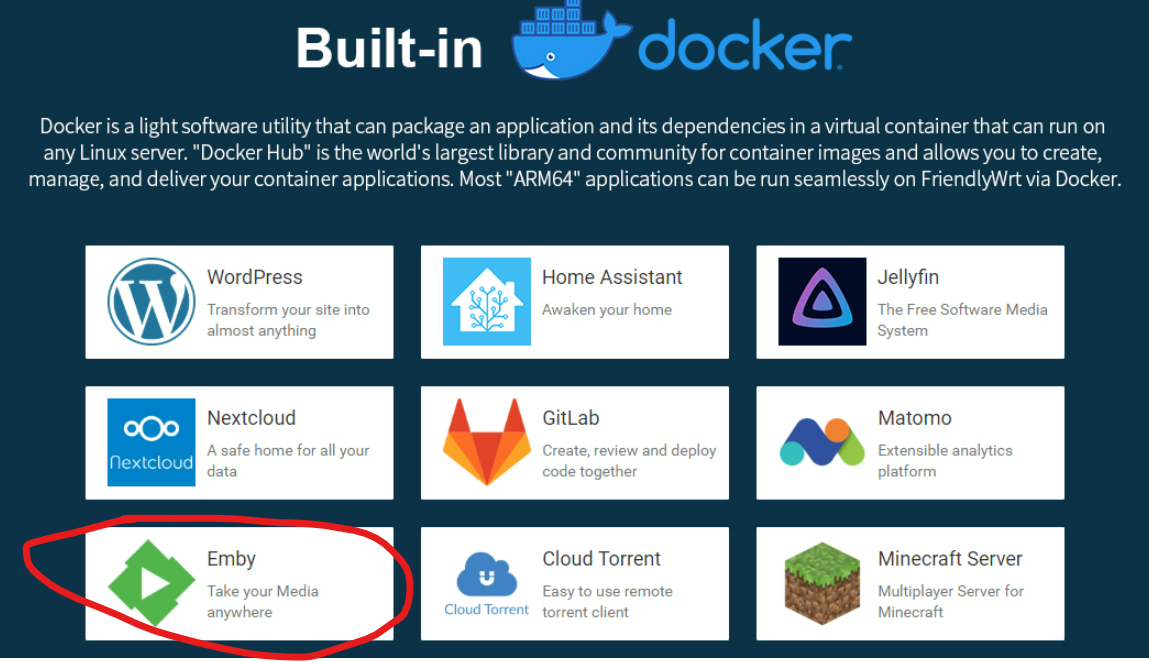Click the Docker whale logo
1149x662 pixels.
click(x=572, y=40)
